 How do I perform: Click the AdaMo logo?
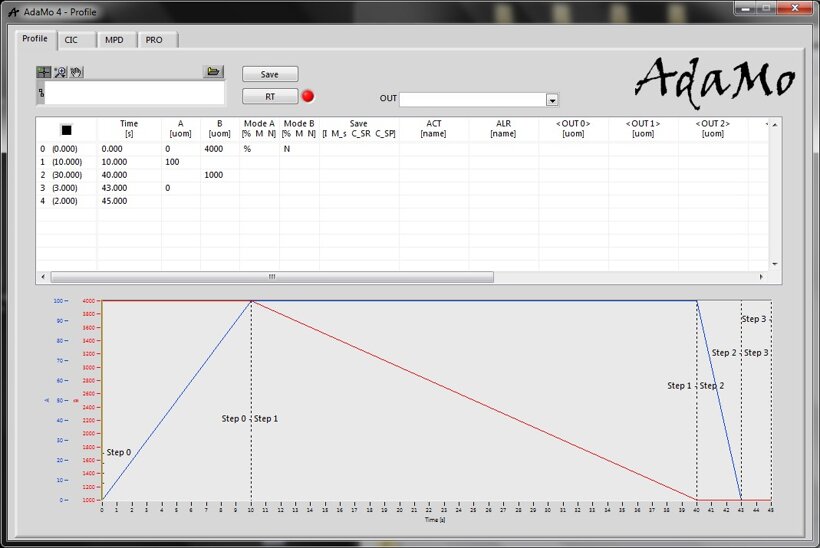716,78
